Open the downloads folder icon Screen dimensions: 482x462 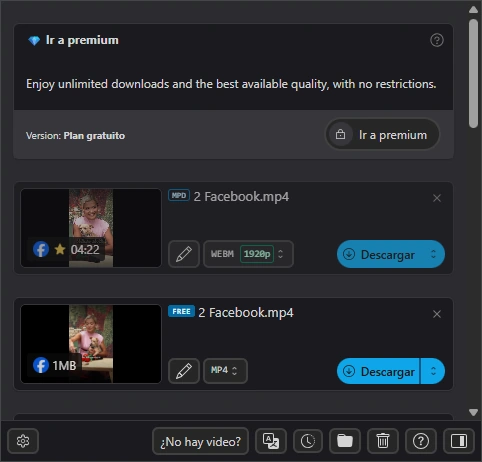pos(345,441)
